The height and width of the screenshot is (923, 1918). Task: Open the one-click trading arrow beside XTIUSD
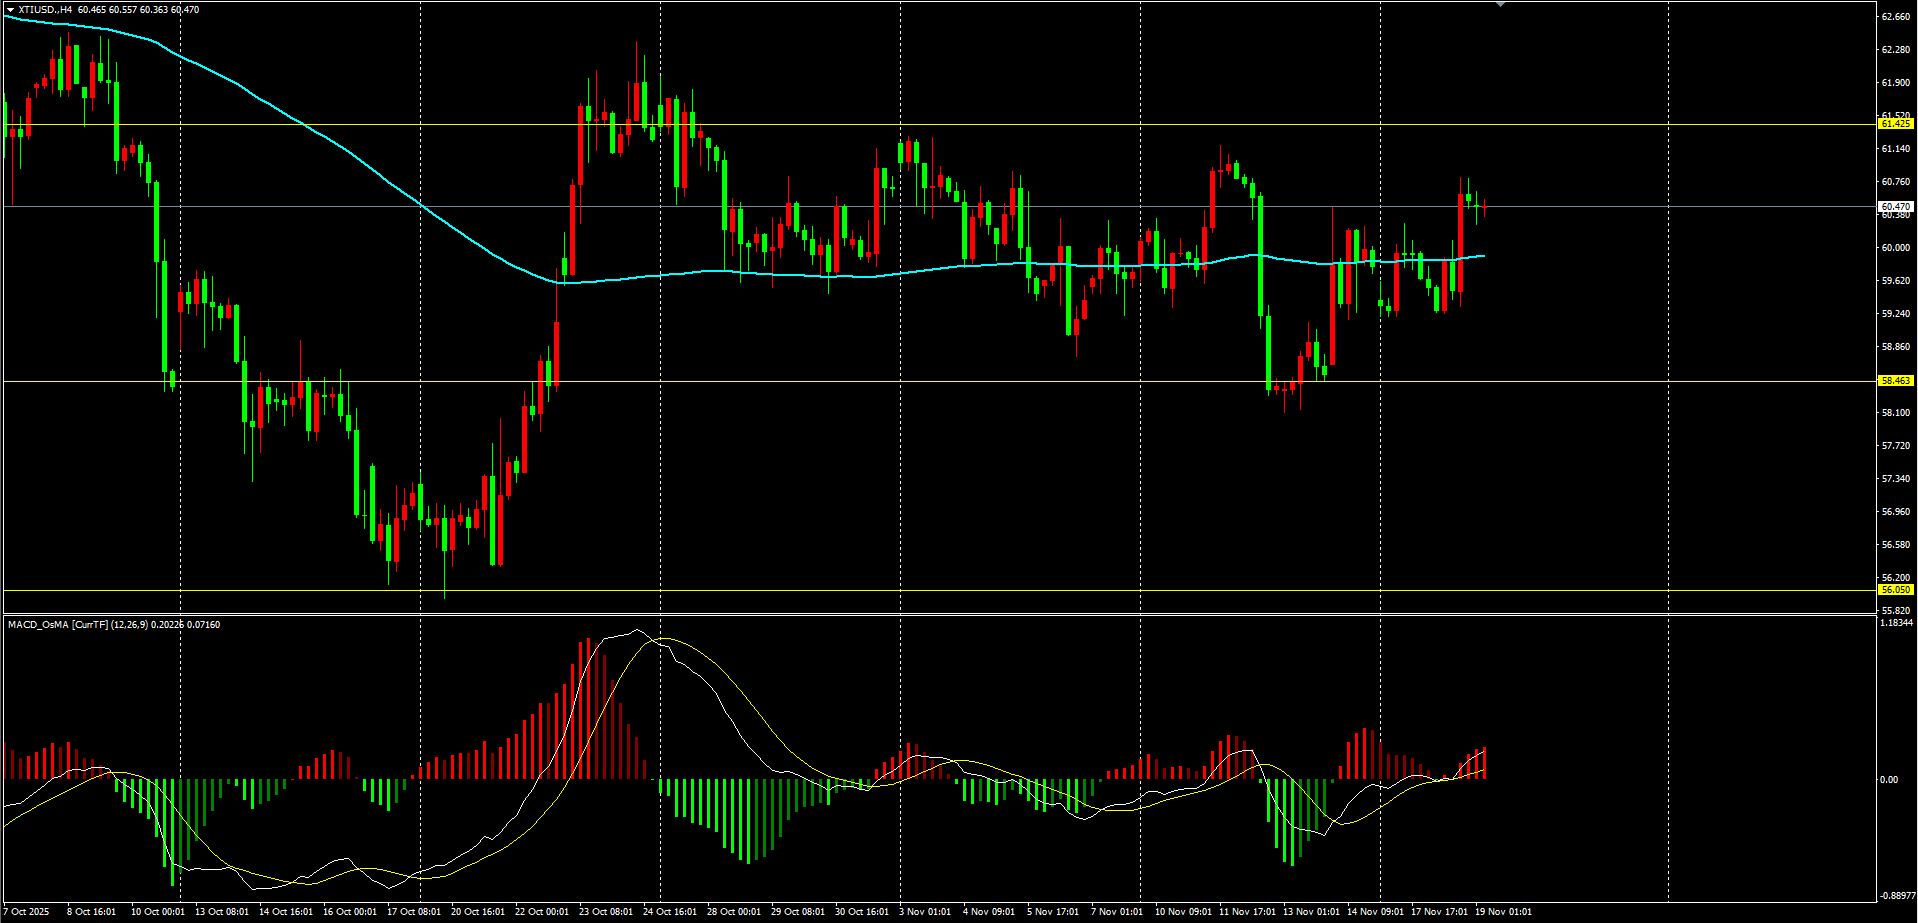10,10
